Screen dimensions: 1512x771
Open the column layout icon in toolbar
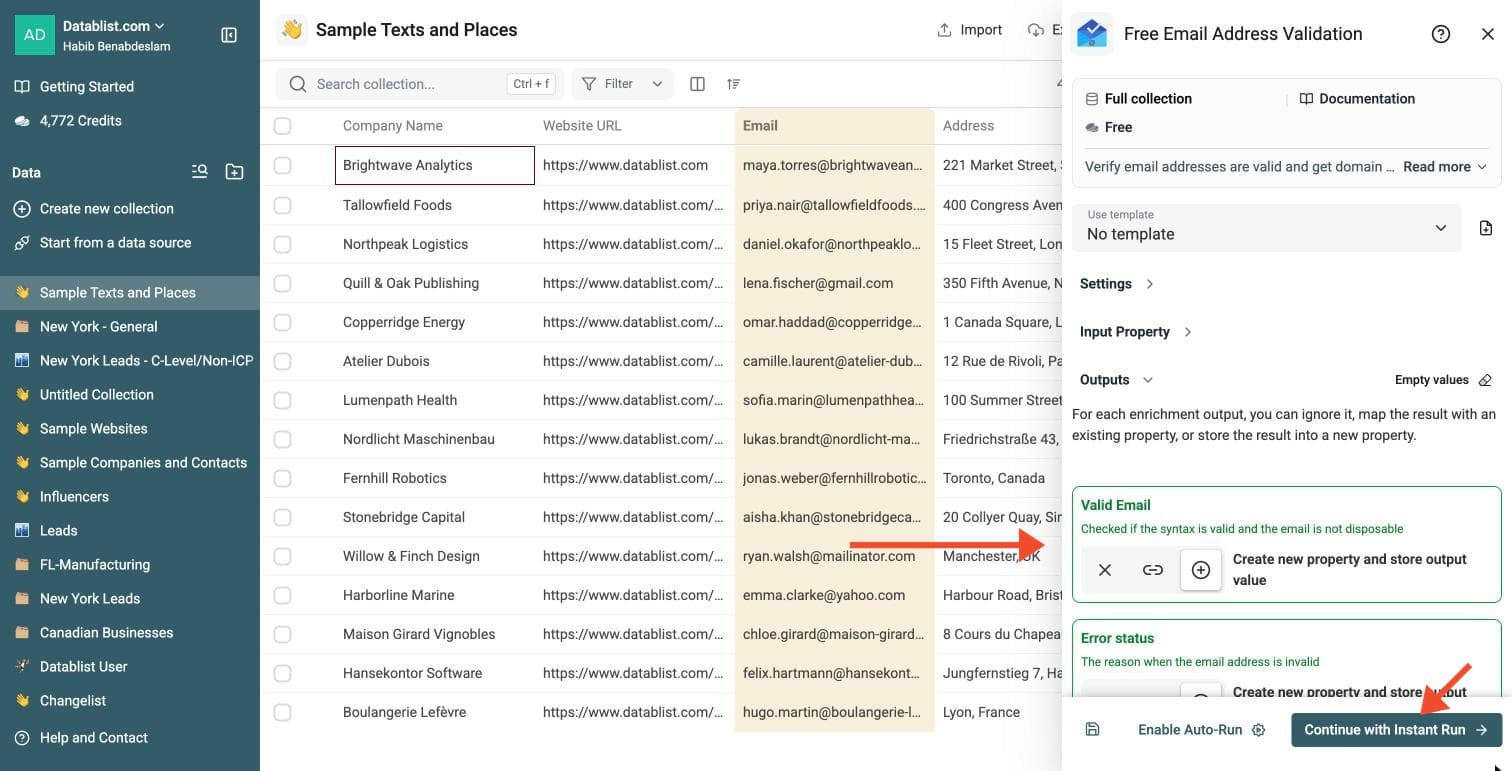pos(698,84)
